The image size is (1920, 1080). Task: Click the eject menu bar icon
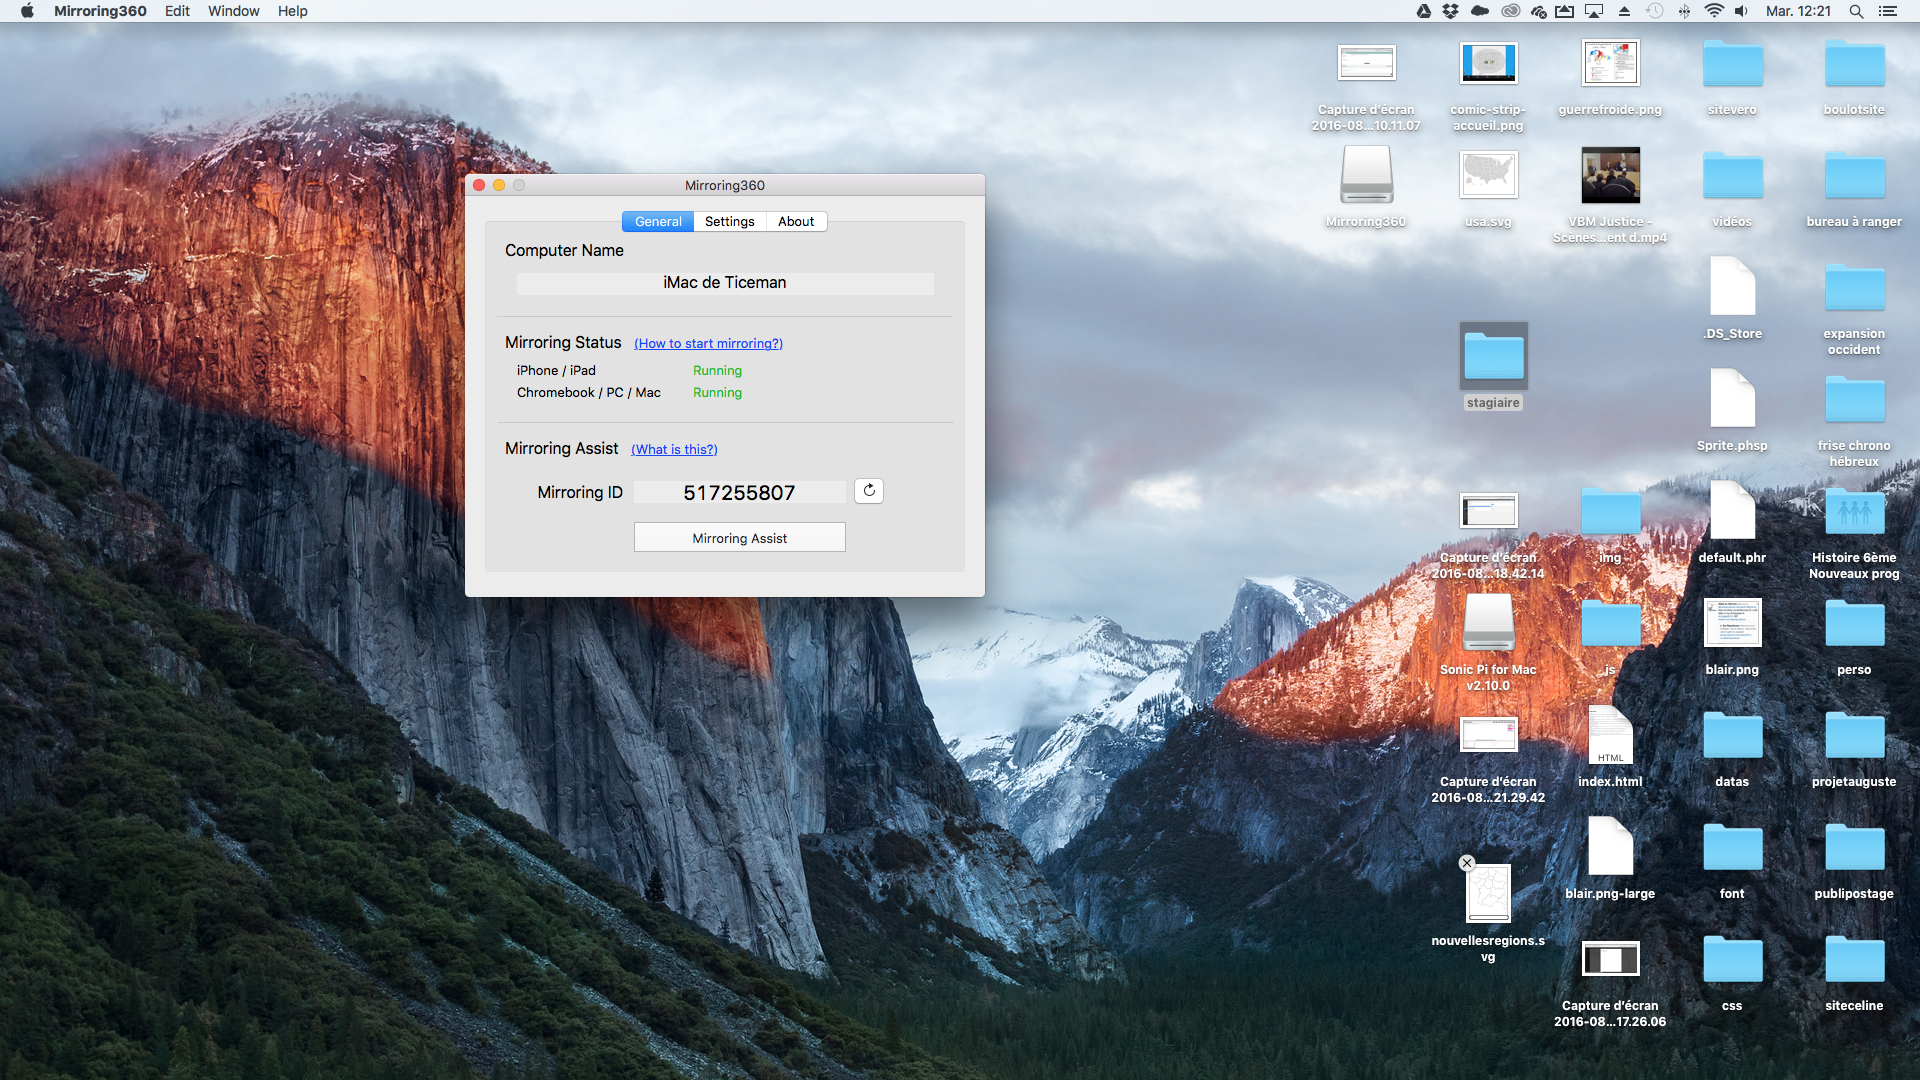(1624, 11)
